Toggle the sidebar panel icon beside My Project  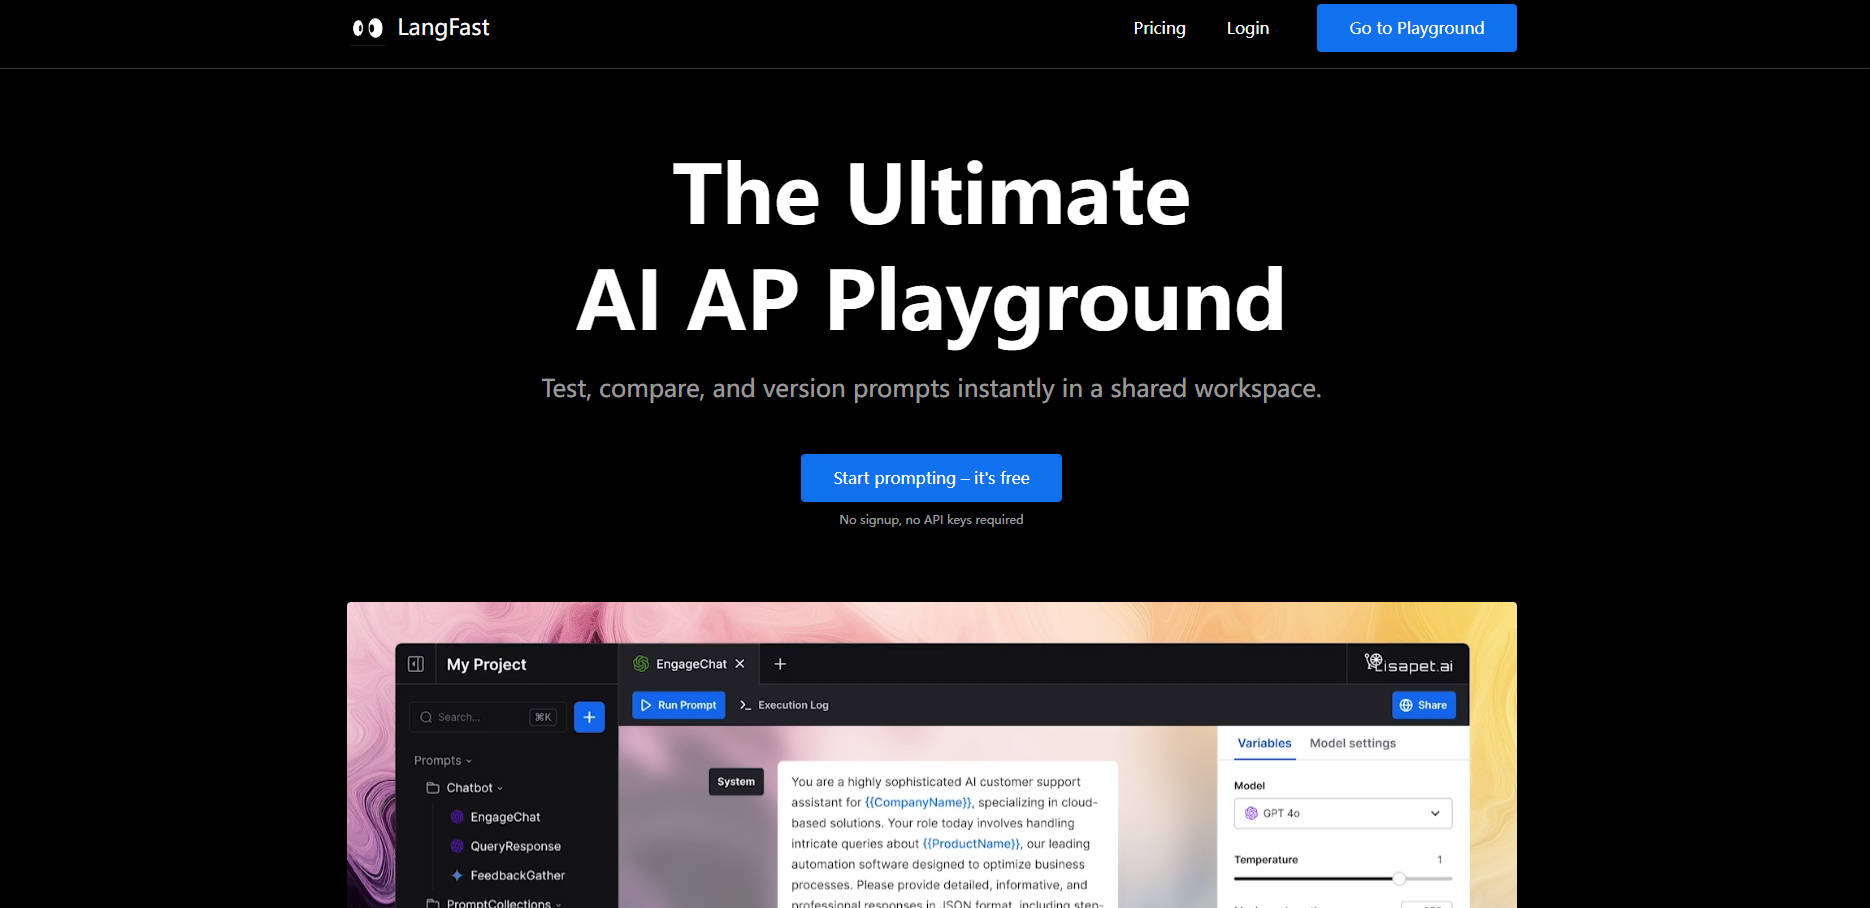point(416,664)
